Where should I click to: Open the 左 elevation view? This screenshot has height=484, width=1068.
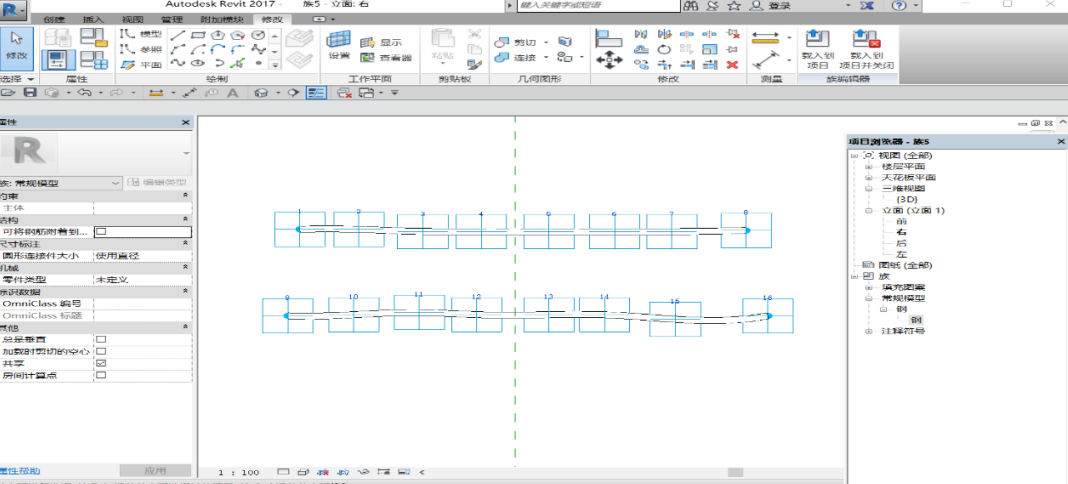(902, 254)
